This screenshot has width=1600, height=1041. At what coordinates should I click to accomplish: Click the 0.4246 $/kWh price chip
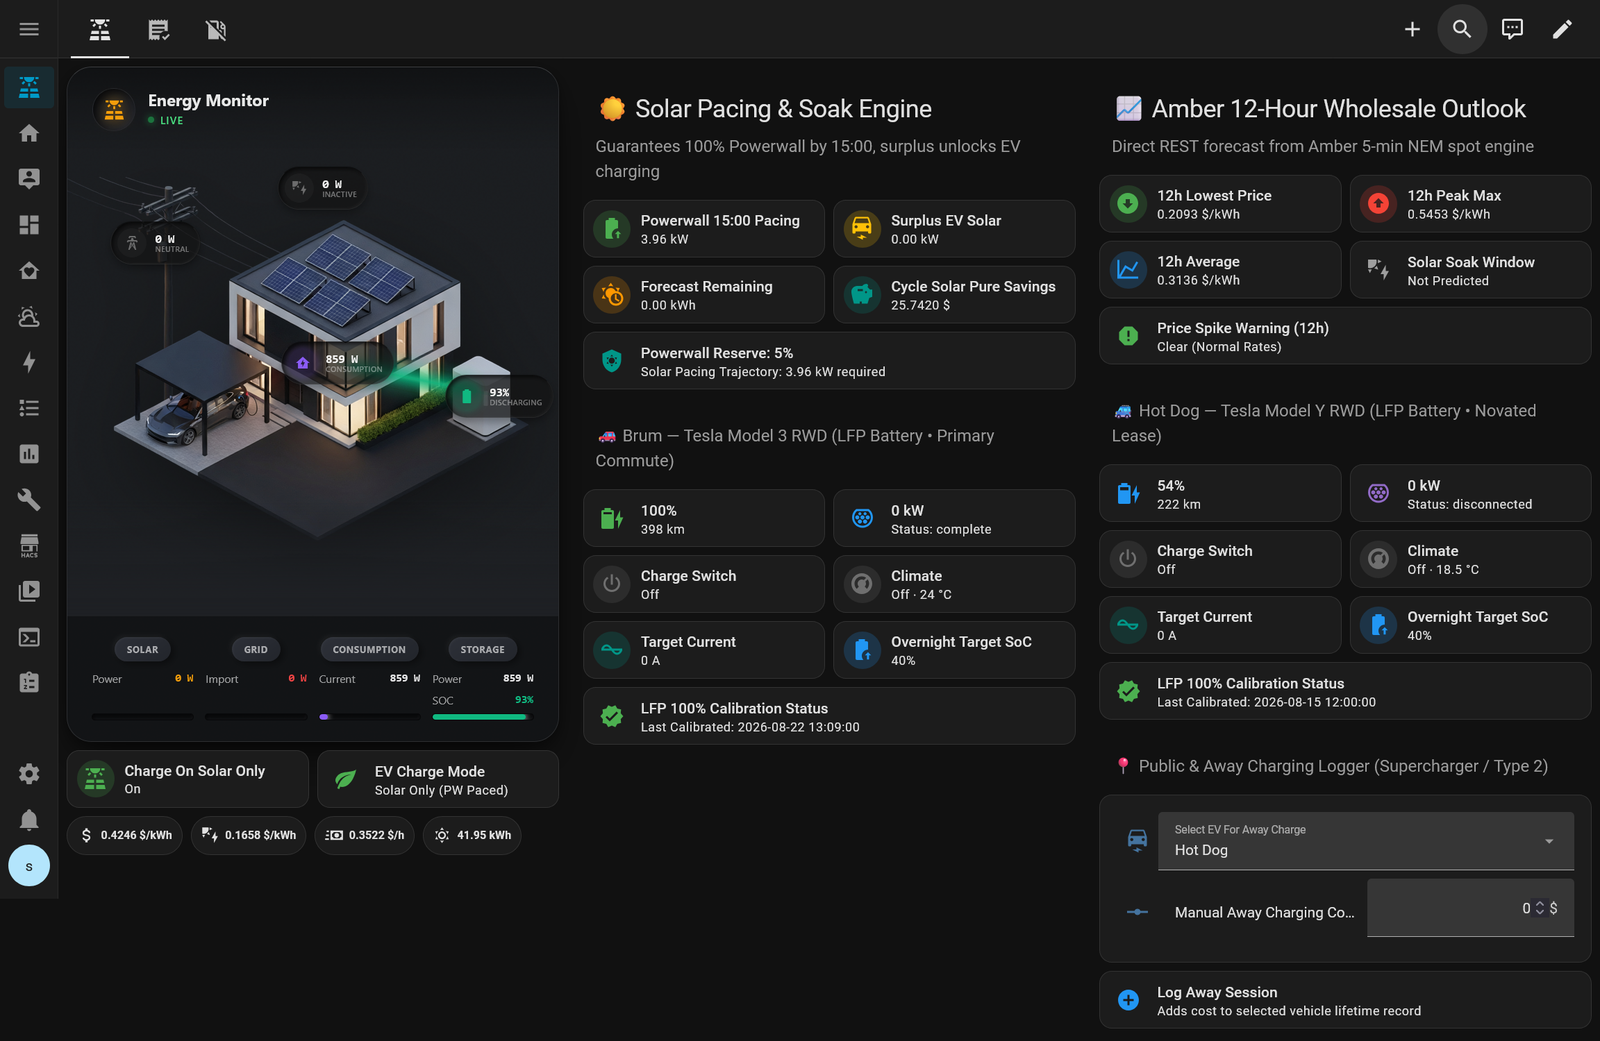click(x=125, y=835)
